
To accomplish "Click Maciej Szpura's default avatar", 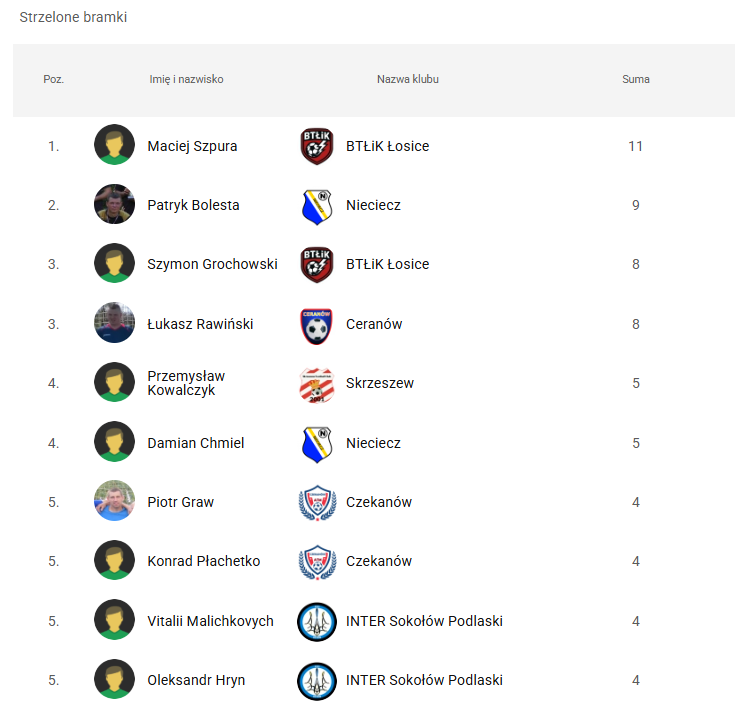I will pyautogui.click(x=114, y=146).
